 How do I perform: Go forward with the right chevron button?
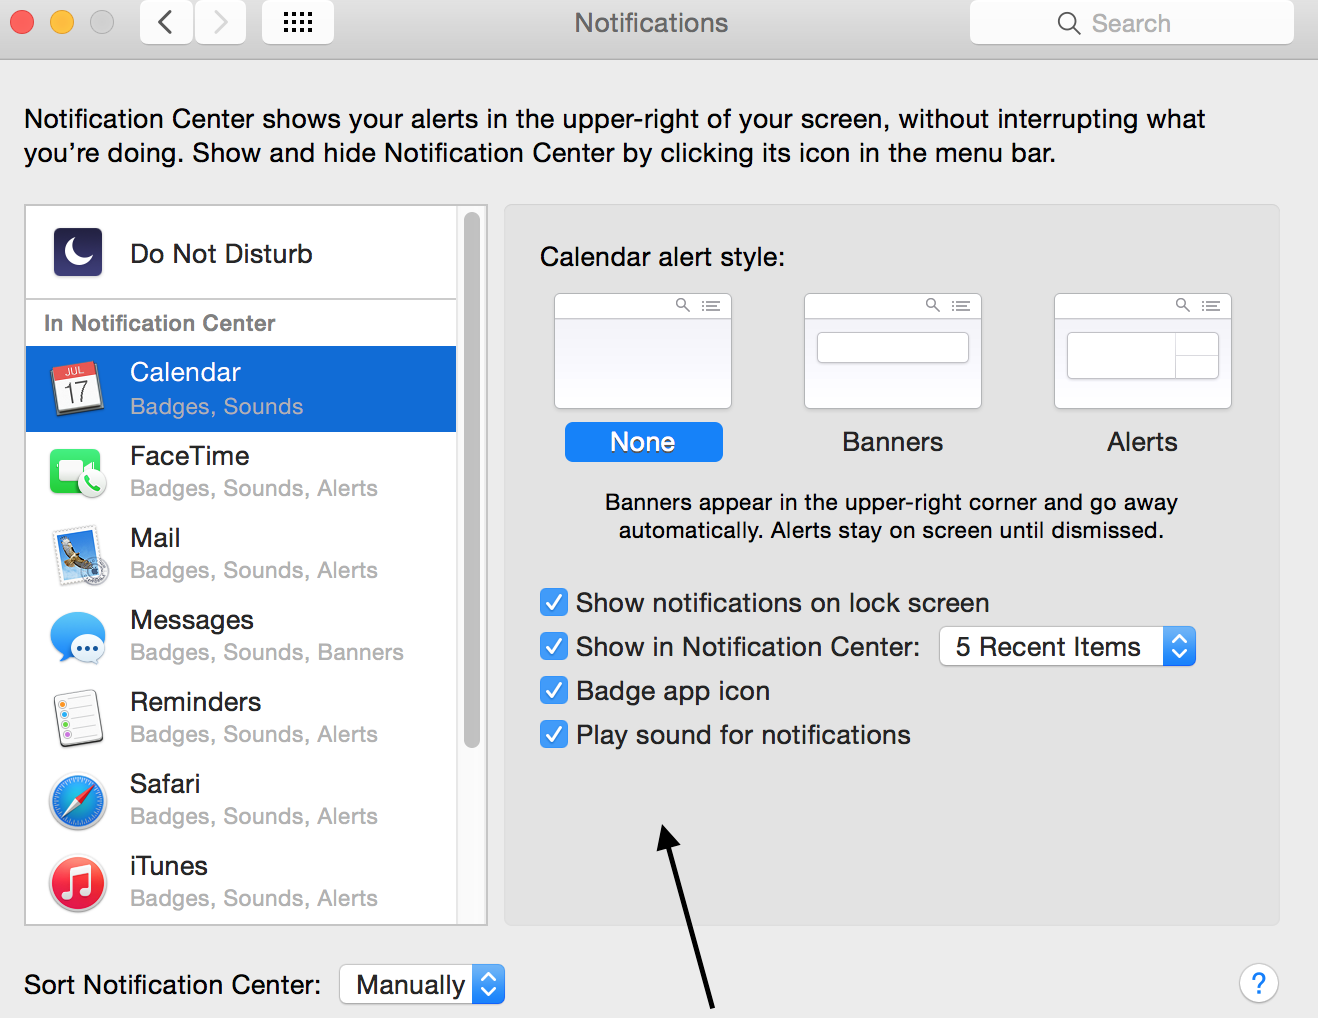[220, 22]
